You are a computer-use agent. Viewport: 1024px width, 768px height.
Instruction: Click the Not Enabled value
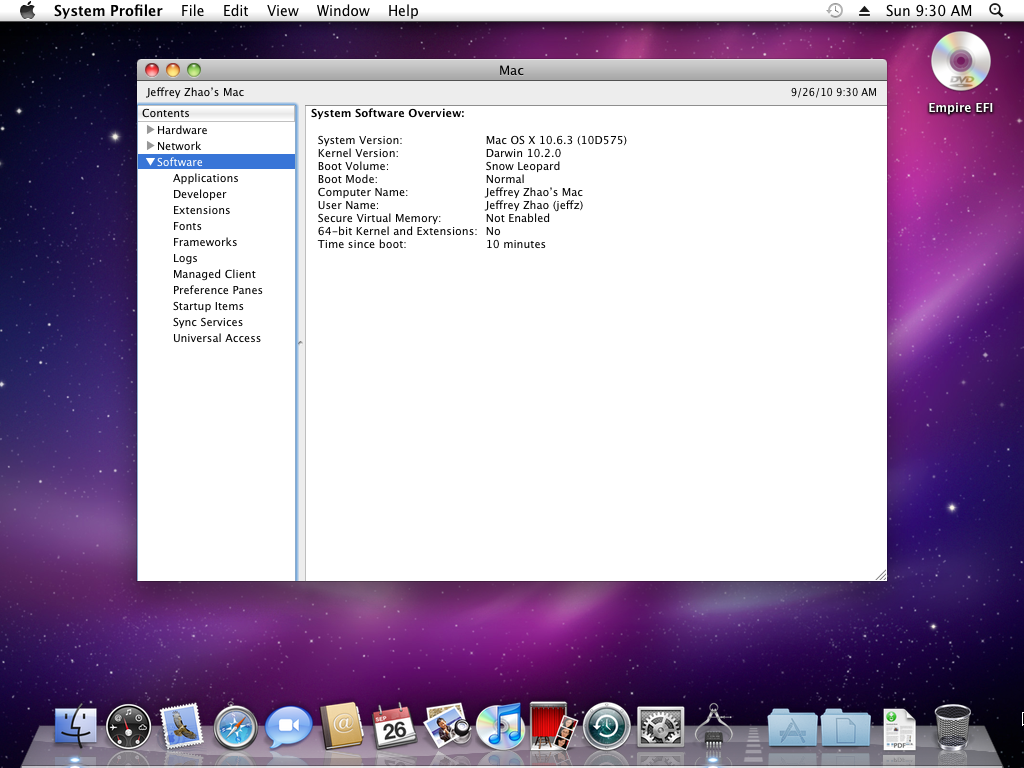[x=518, y=218]
